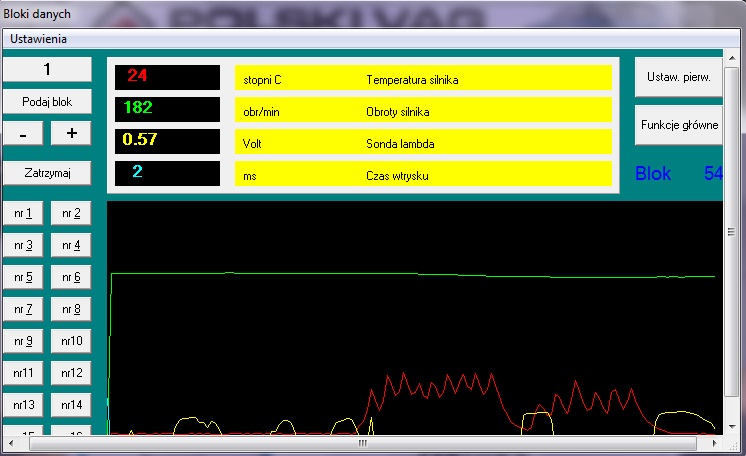Image resolution: width=746 pixels, height=456 pixels.
Task: Open Funkcje główne
Action: [x=679, y=126]
